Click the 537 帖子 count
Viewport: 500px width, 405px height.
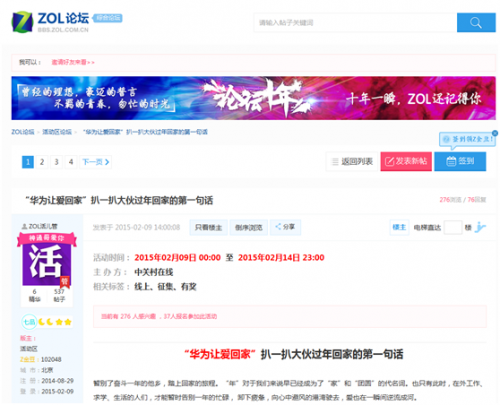[59, 295]
